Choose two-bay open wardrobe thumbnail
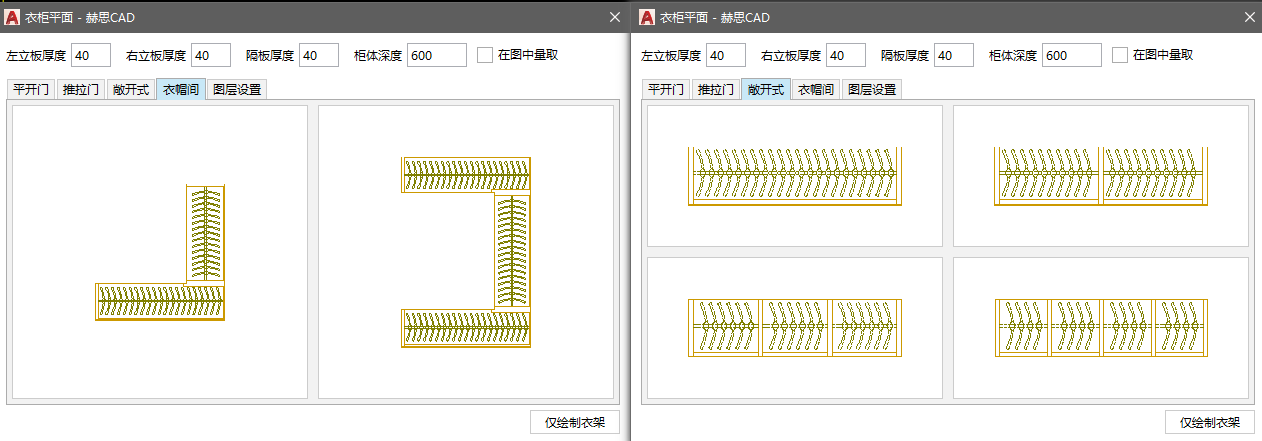The image size is (1262, 441). pyautogui.click(x=1101, y=176)
